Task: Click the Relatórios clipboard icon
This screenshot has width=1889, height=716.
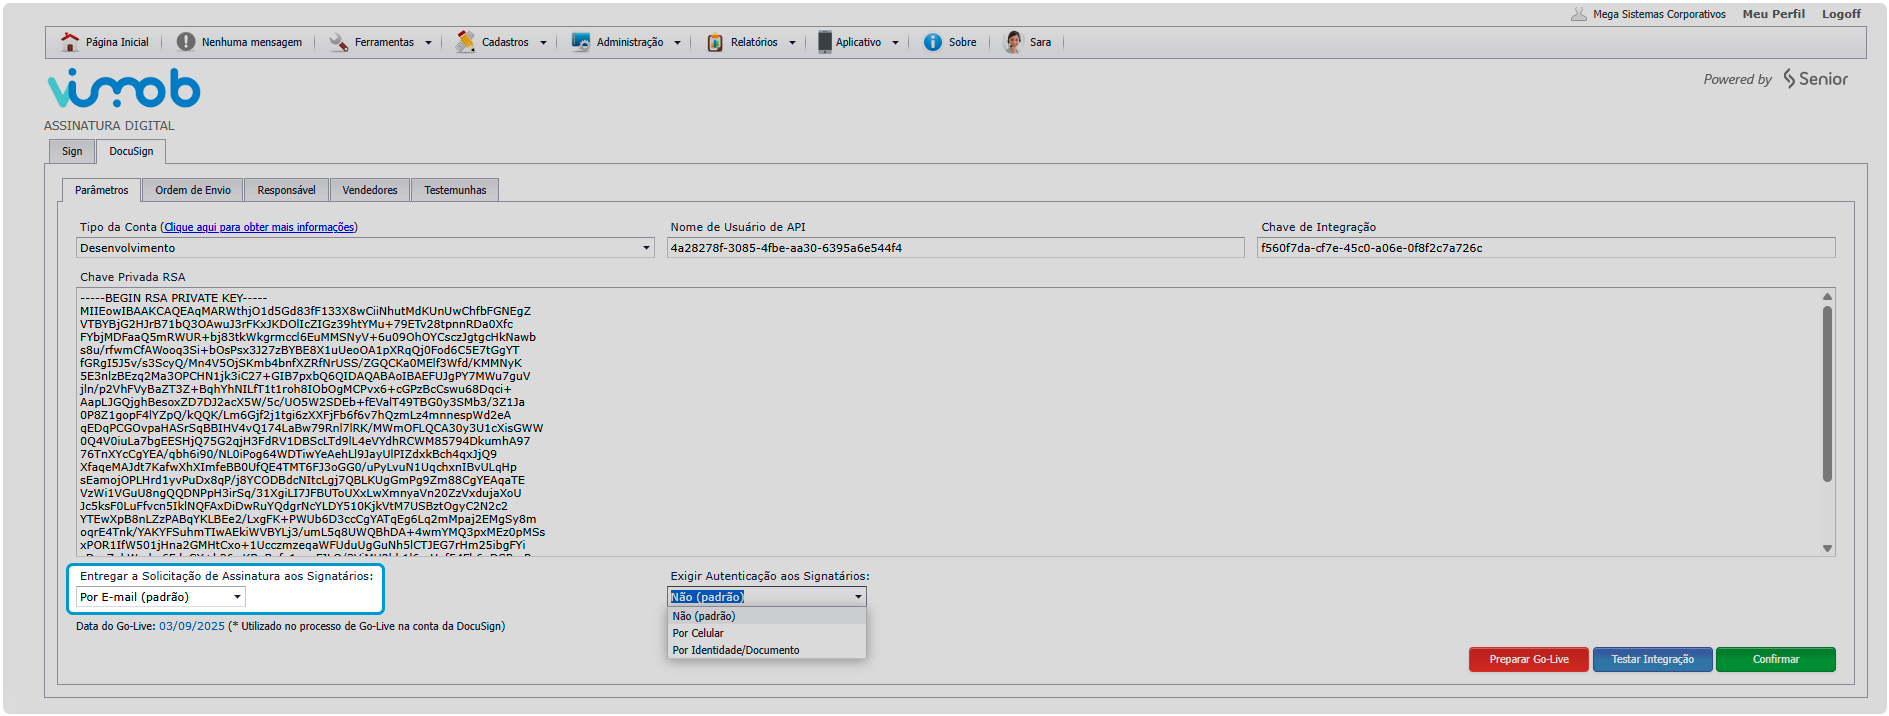Action: (715, 42)
